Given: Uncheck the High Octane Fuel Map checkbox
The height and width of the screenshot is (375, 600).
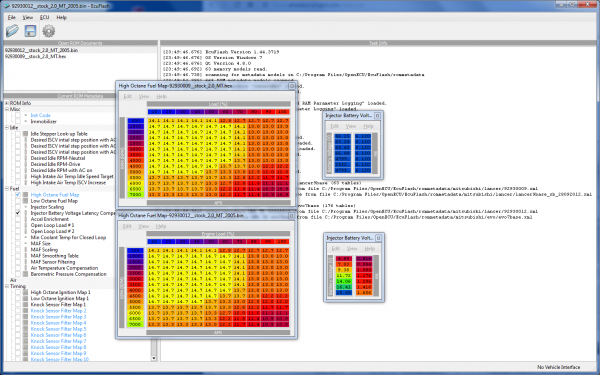Looking at the screenshot, I should tap(18, 195).
